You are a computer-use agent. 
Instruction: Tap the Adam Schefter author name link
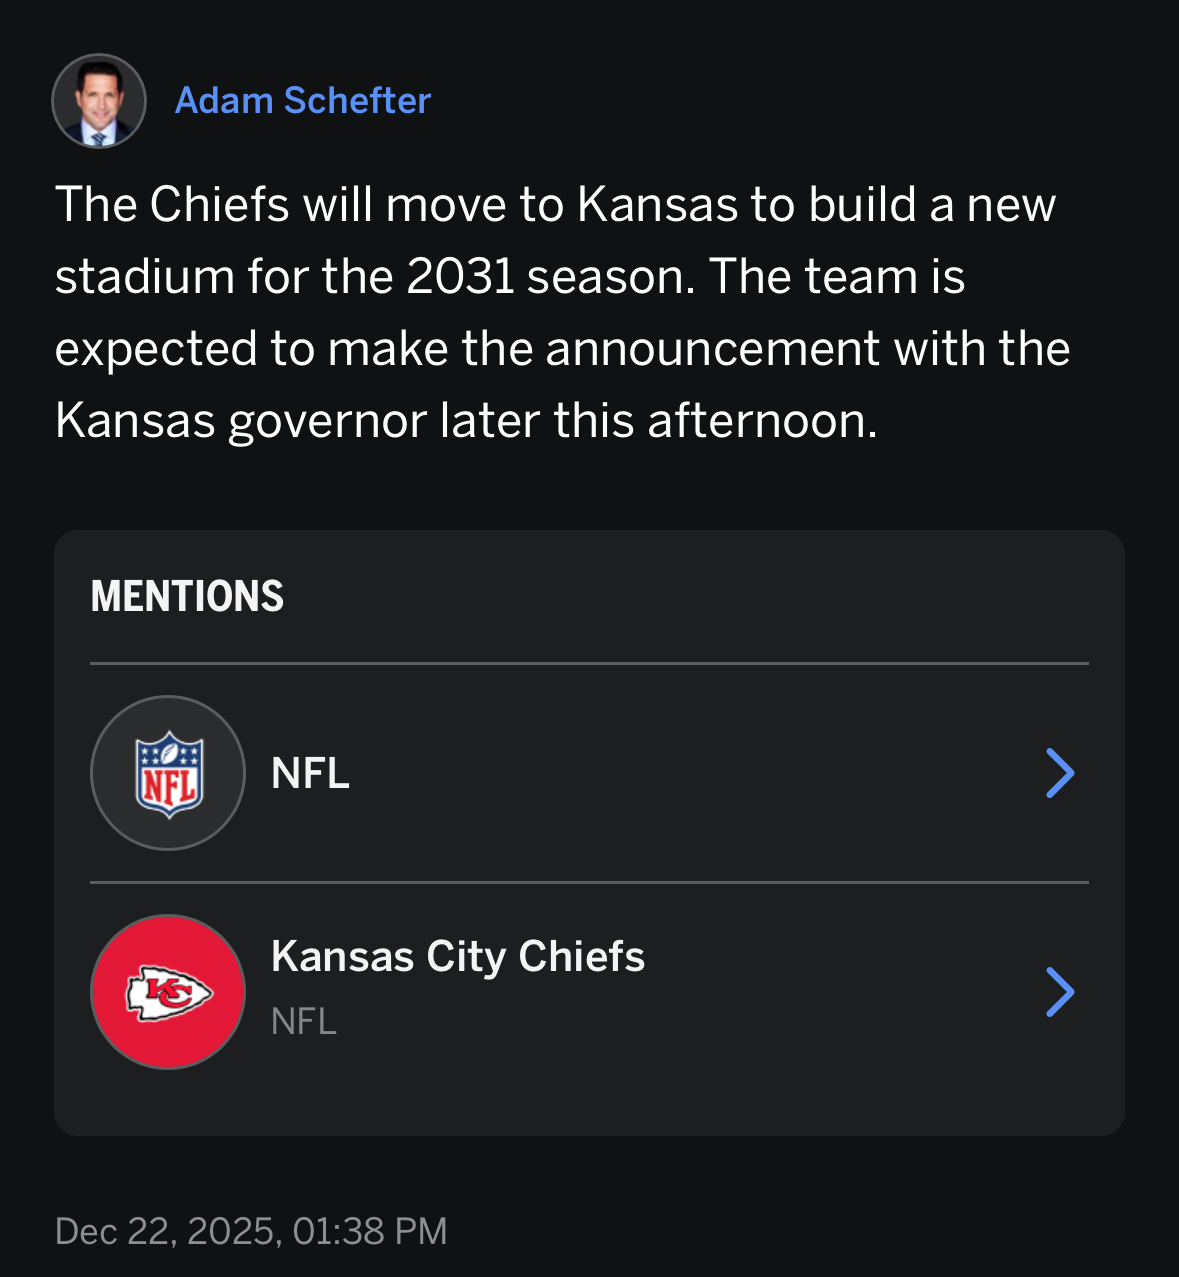tap(302, 101)
